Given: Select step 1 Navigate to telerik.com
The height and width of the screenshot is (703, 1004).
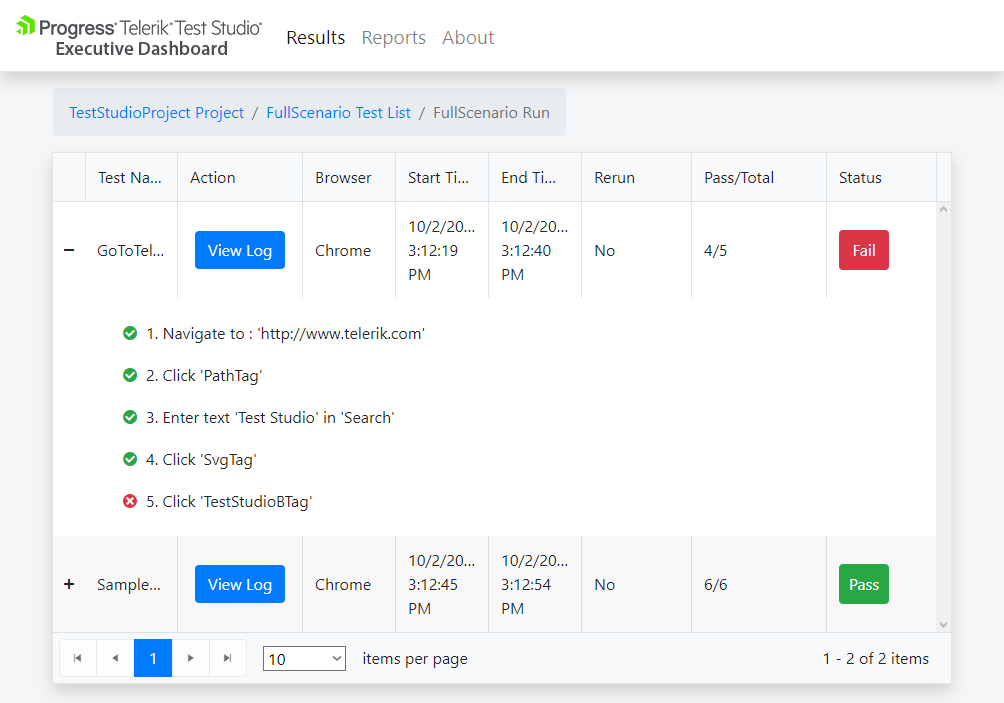Looking at the screenshot, I should pyautogui.click(x=286, y=334).
